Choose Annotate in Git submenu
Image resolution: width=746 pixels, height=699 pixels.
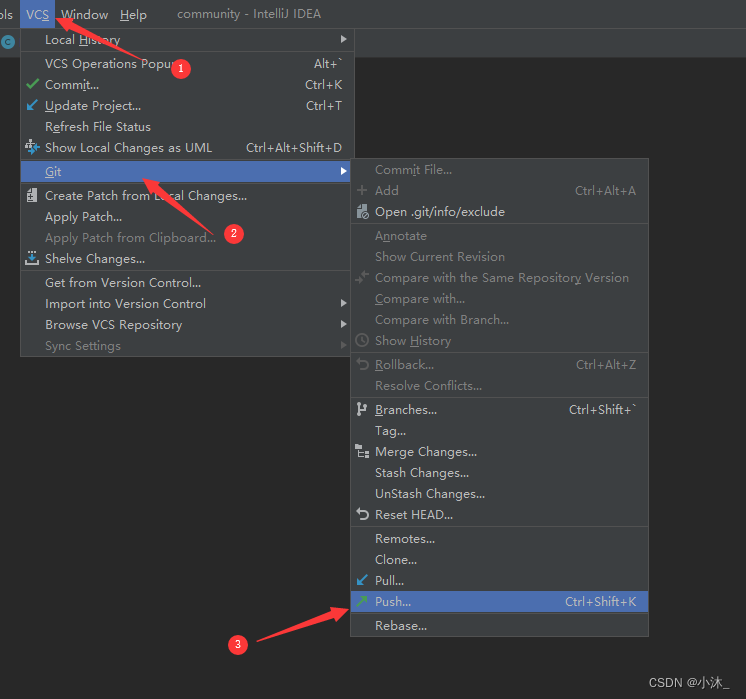[499, 236]
